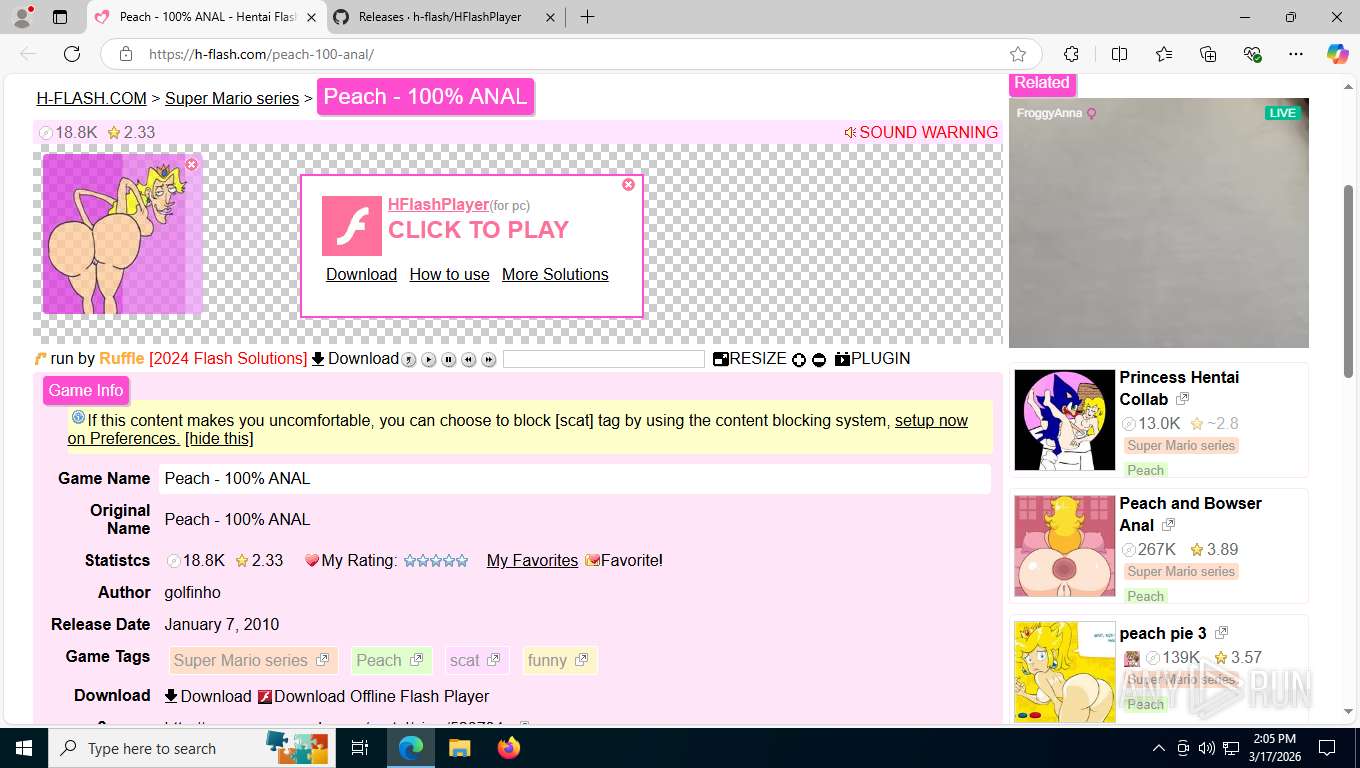View site information lock icon
Viewport: 1360px width, 768px height.
click(125, 54)
